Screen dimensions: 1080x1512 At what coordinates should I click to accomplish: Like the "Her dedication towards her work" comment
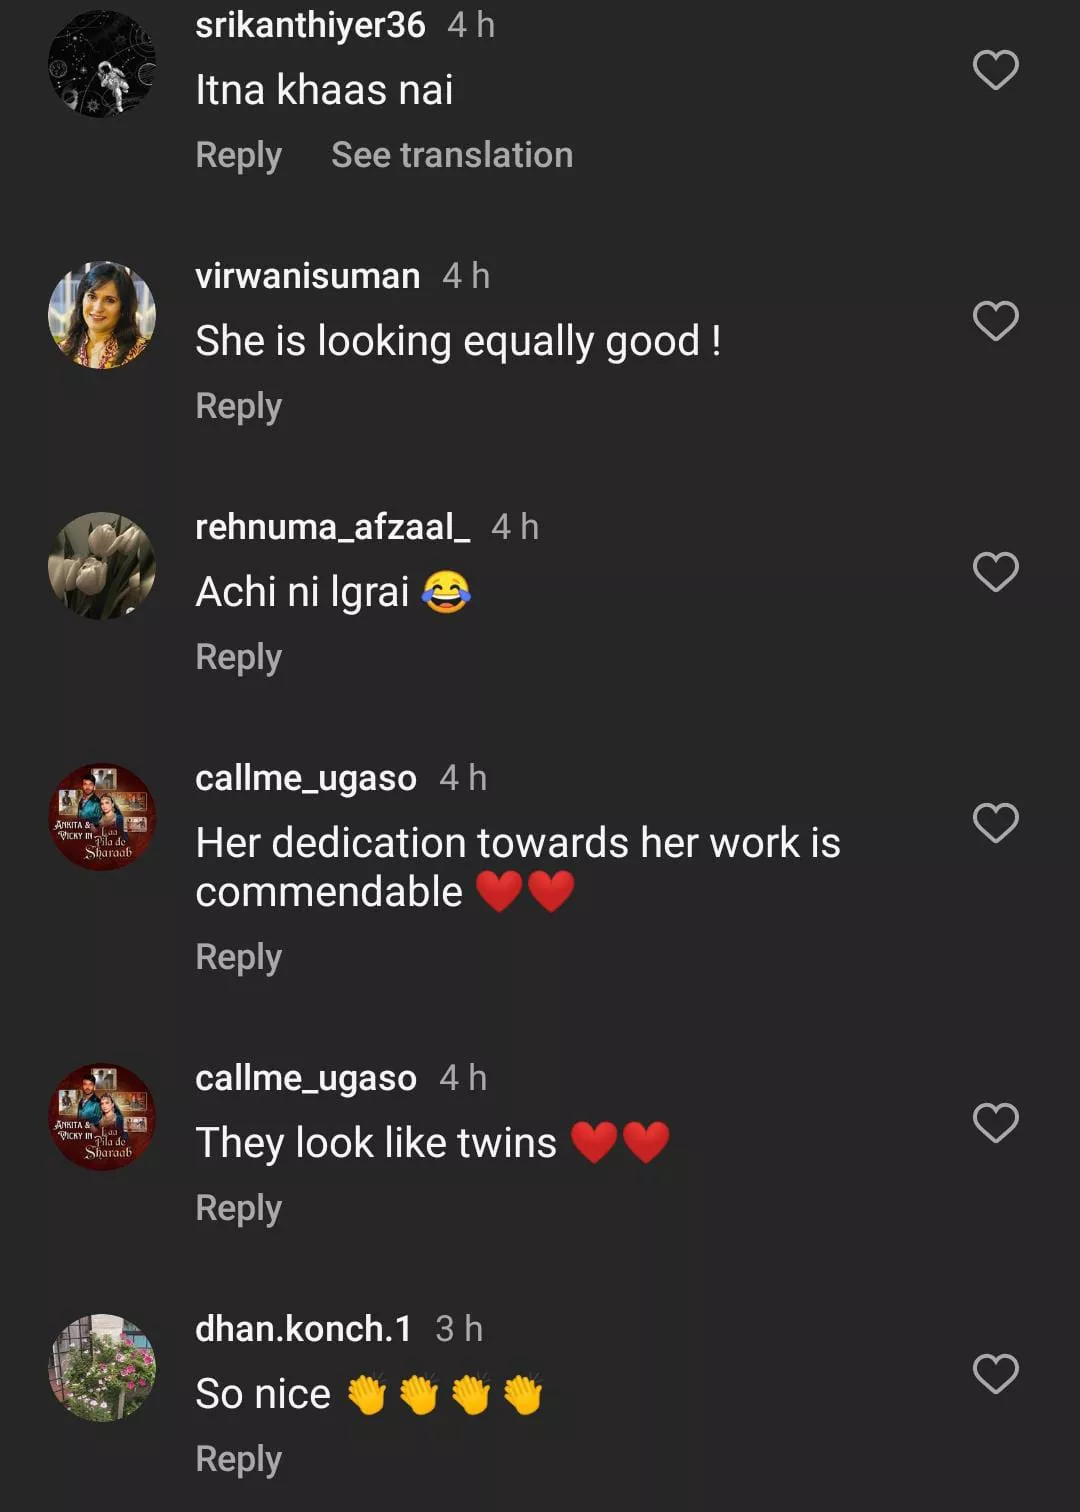coord(995,823)
